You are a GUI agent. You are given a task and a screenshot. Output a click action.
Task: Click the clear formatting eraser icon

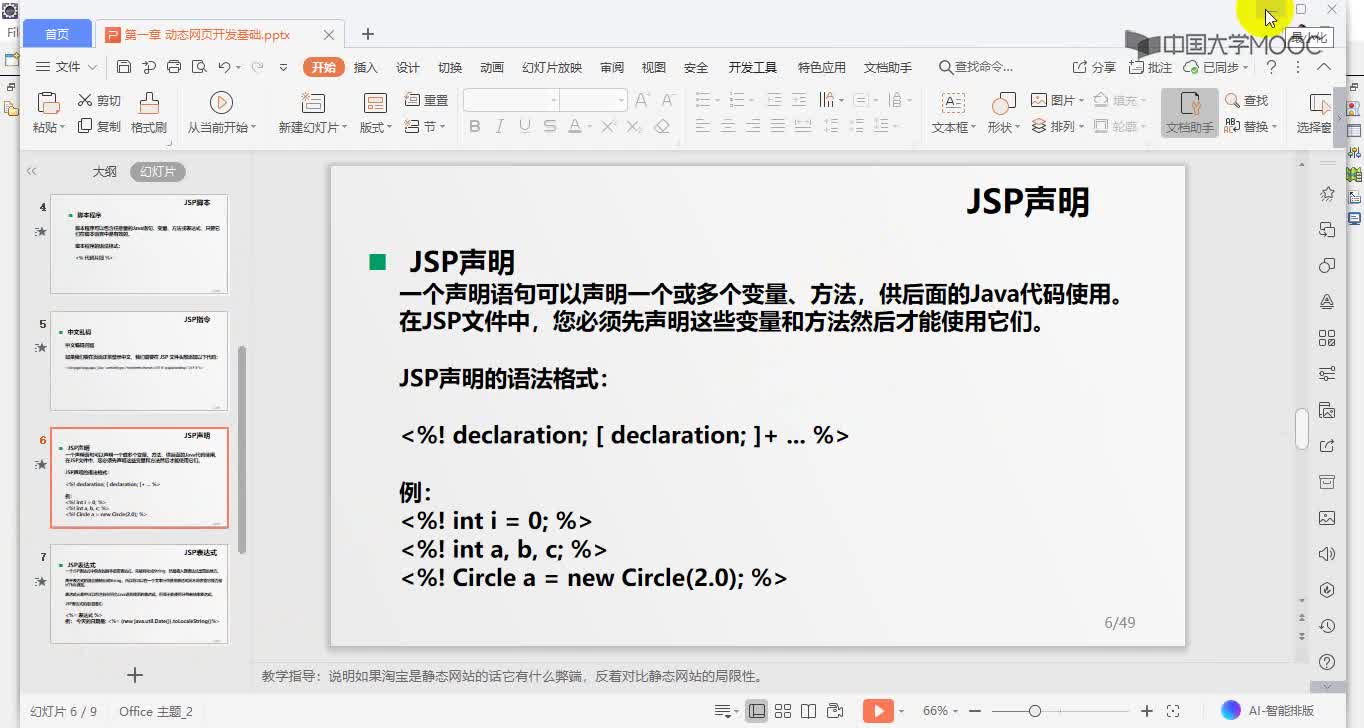[x=662, y=127]
